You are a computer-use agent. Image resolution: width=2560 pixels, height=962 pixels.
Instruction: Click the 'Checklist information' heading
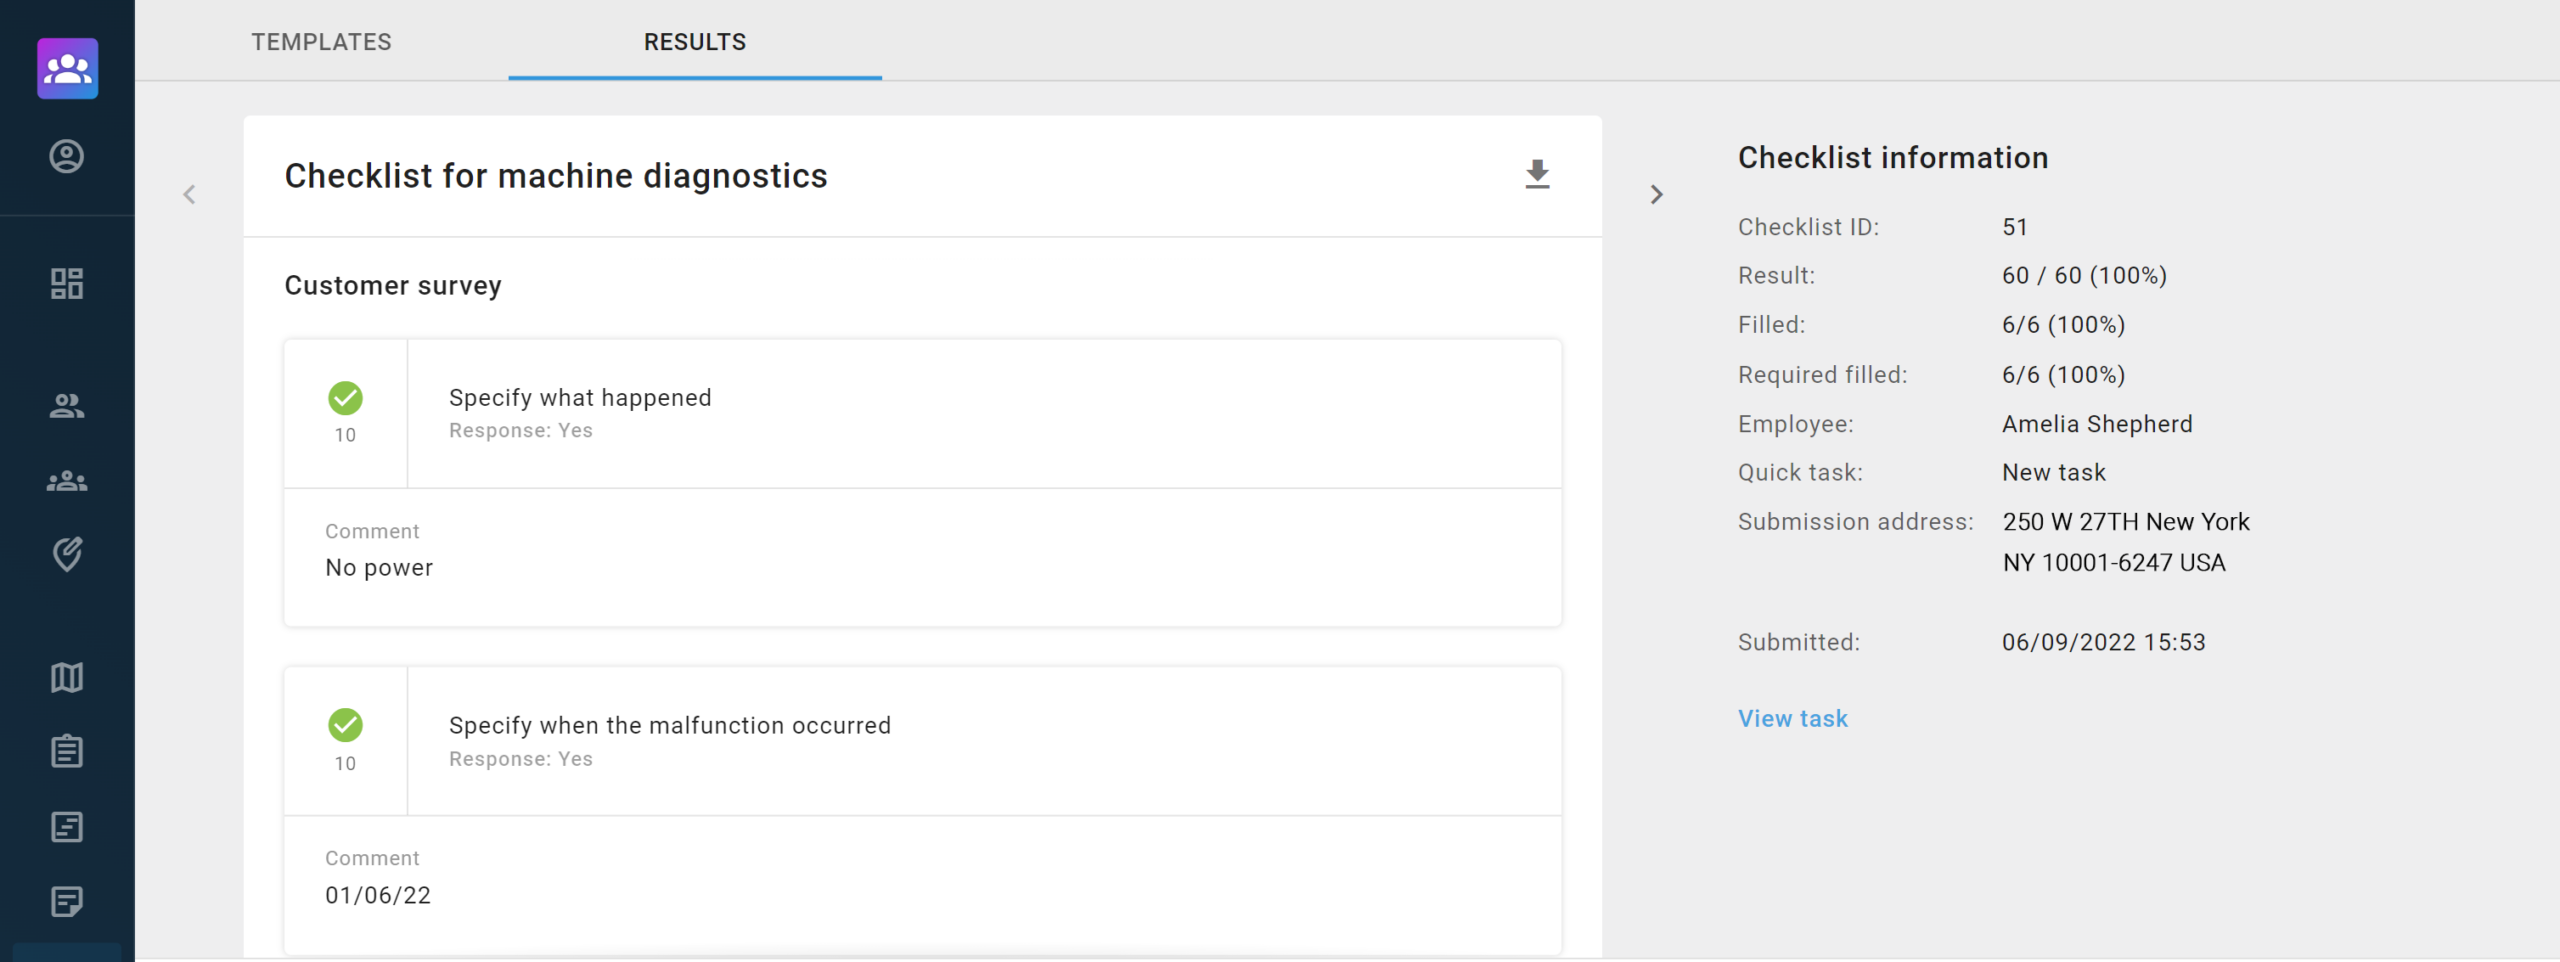click(x=1893, y=158)
